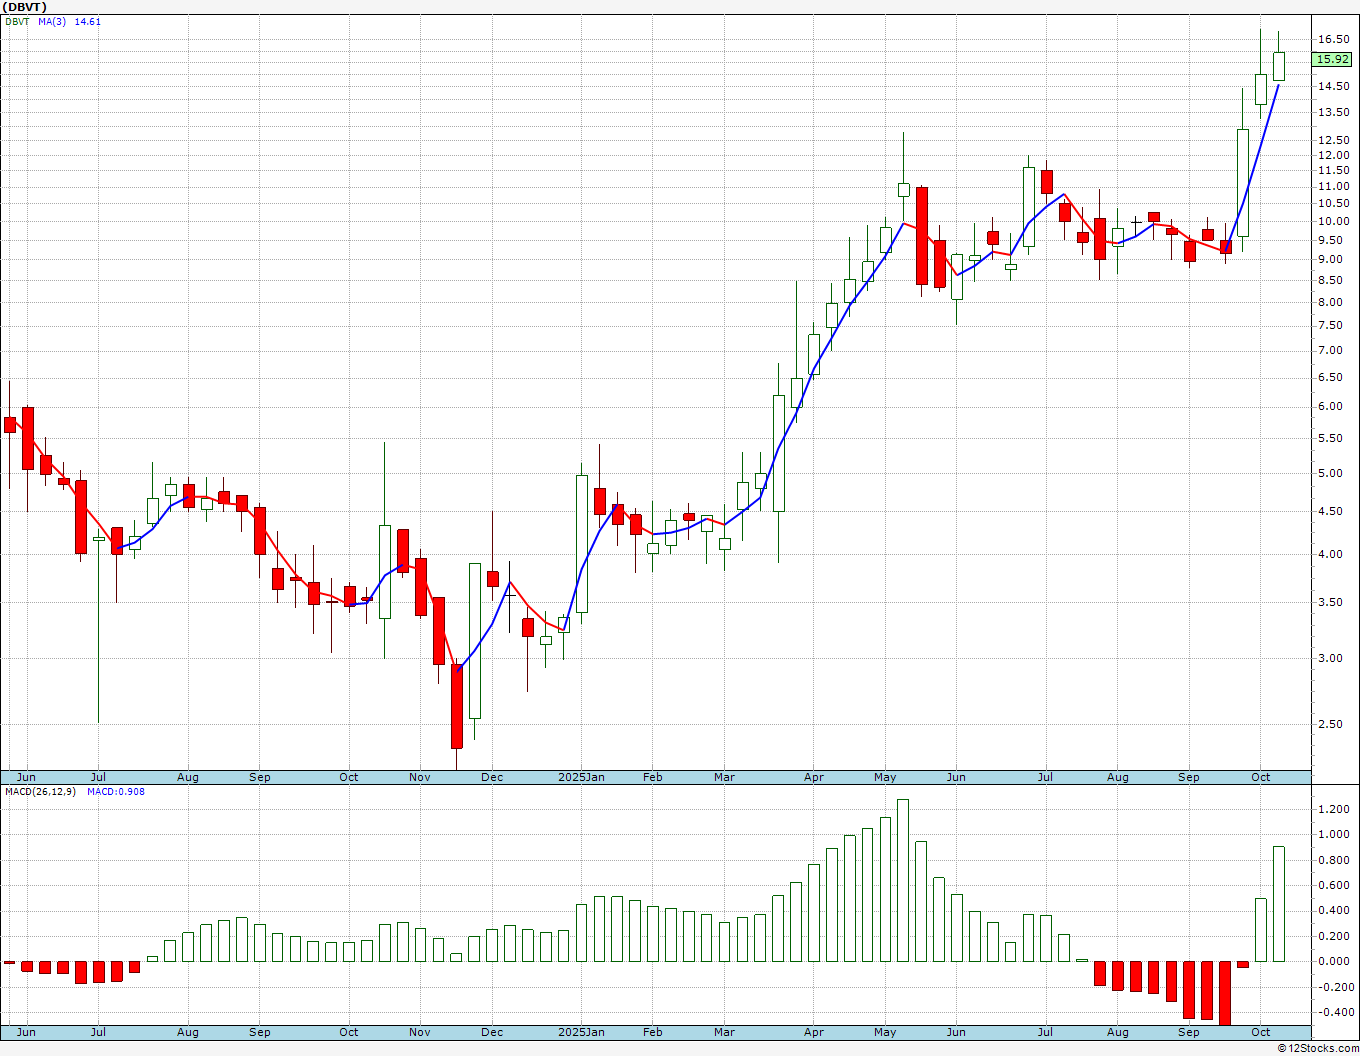Select the 14.61 moving average value
This screenshot has height=1056, width=1360.
(88, 21)
